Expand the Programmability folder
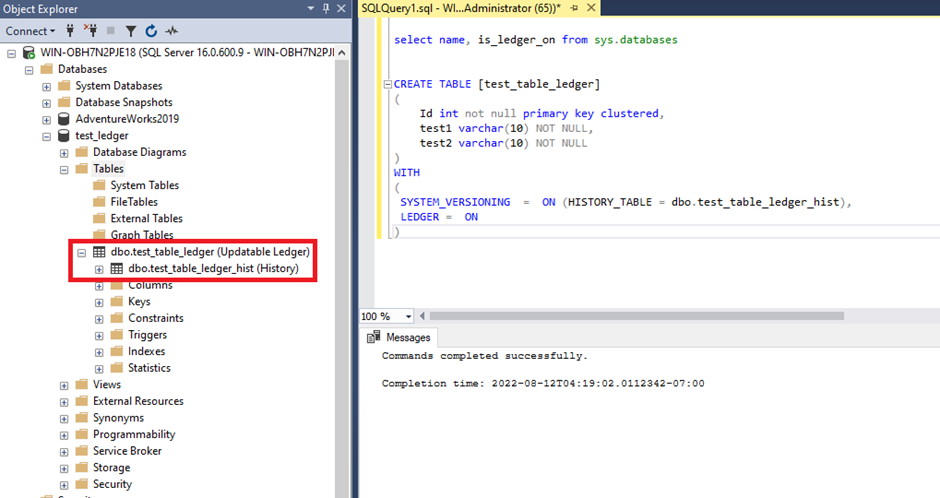Screen dimensions: 940x498 [64, 436]
